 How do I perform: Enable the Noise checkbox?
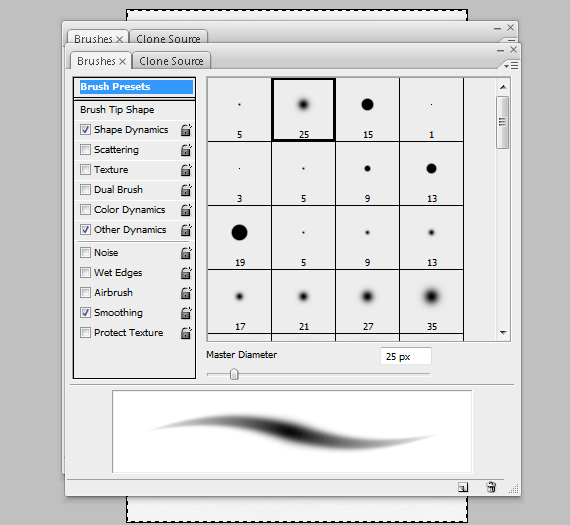(x=85, y=252)
